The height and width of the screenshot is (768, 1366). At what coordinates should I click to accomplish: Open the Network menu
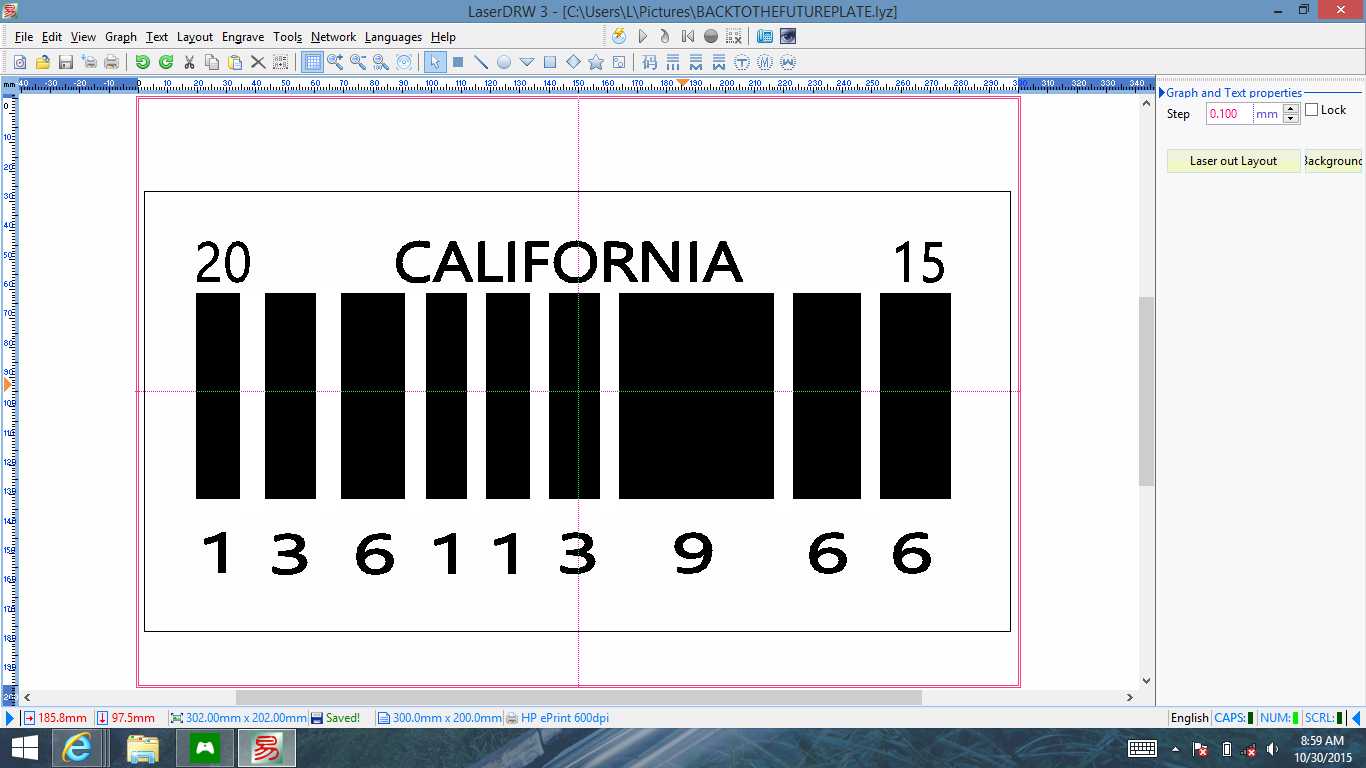click(333, 37)
